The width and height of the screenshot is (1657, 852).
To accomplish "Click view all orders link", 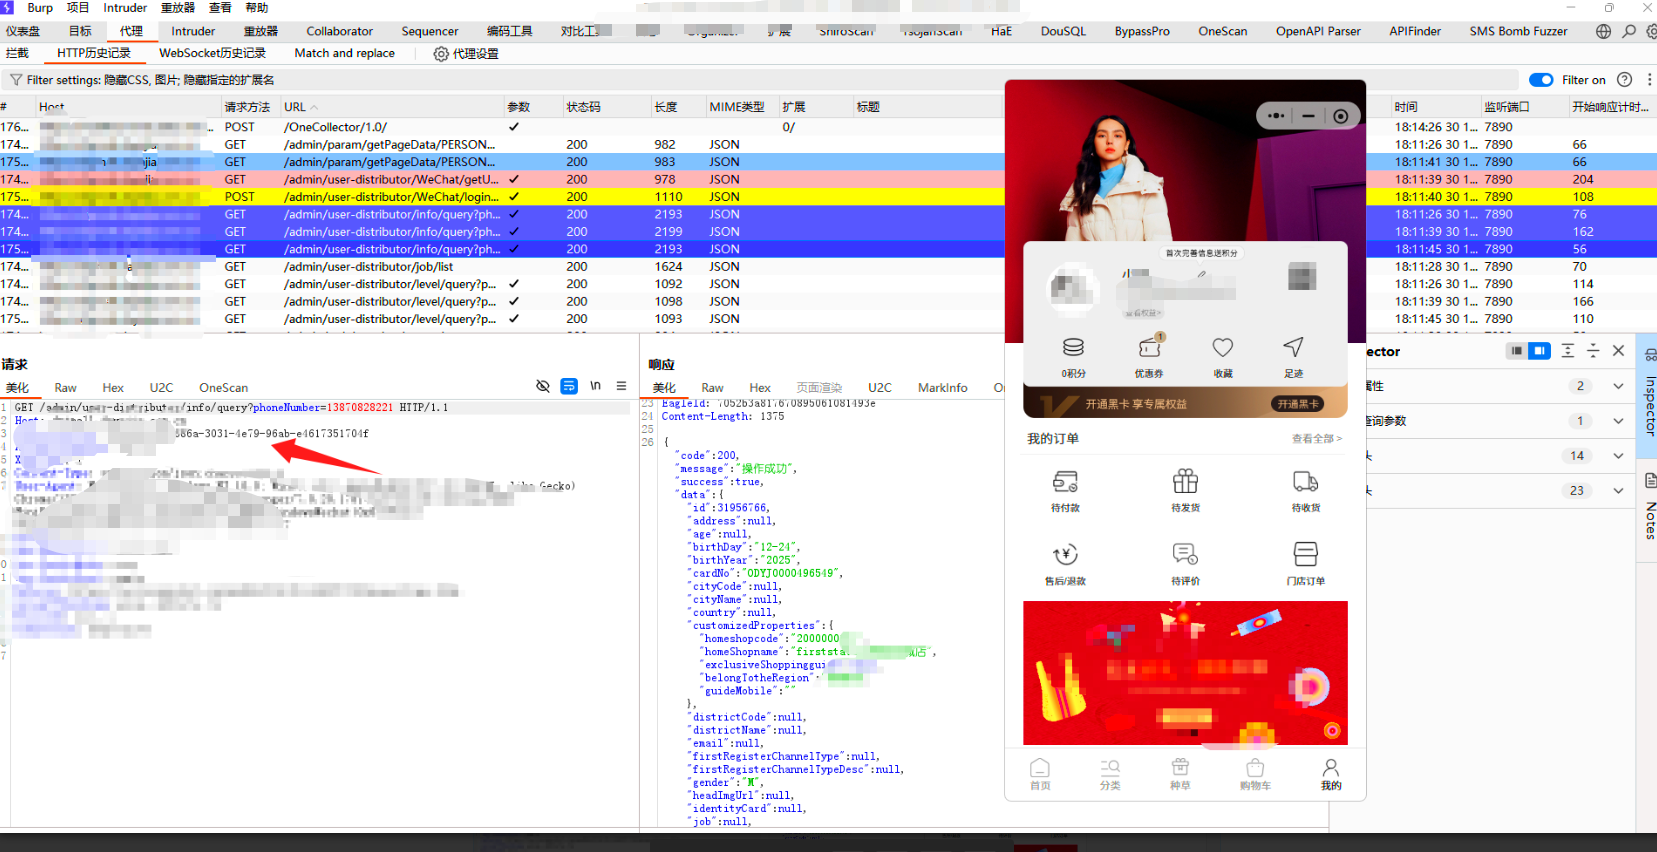I will point(1316,439).
